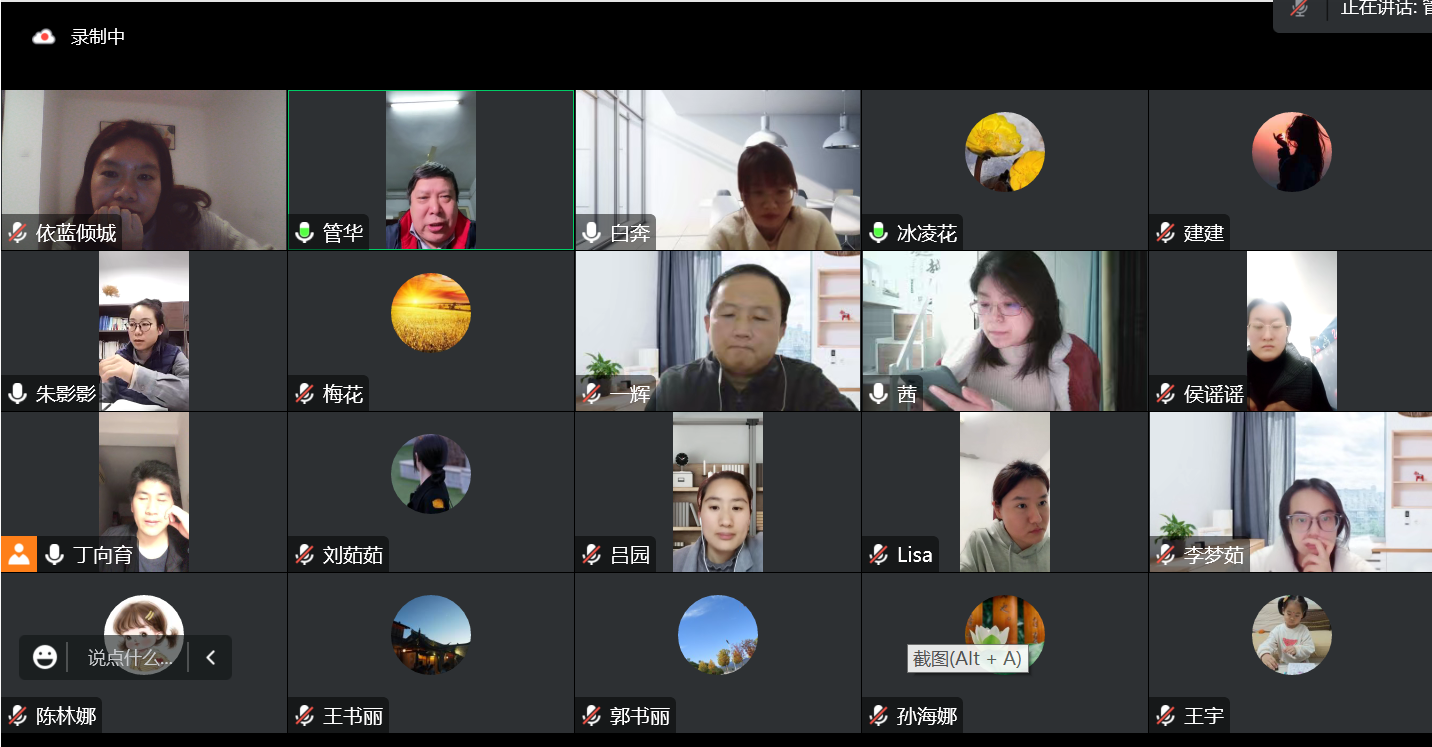Click the 录制中 recording status label
The image size is (1432, 747).
(98, 37)
